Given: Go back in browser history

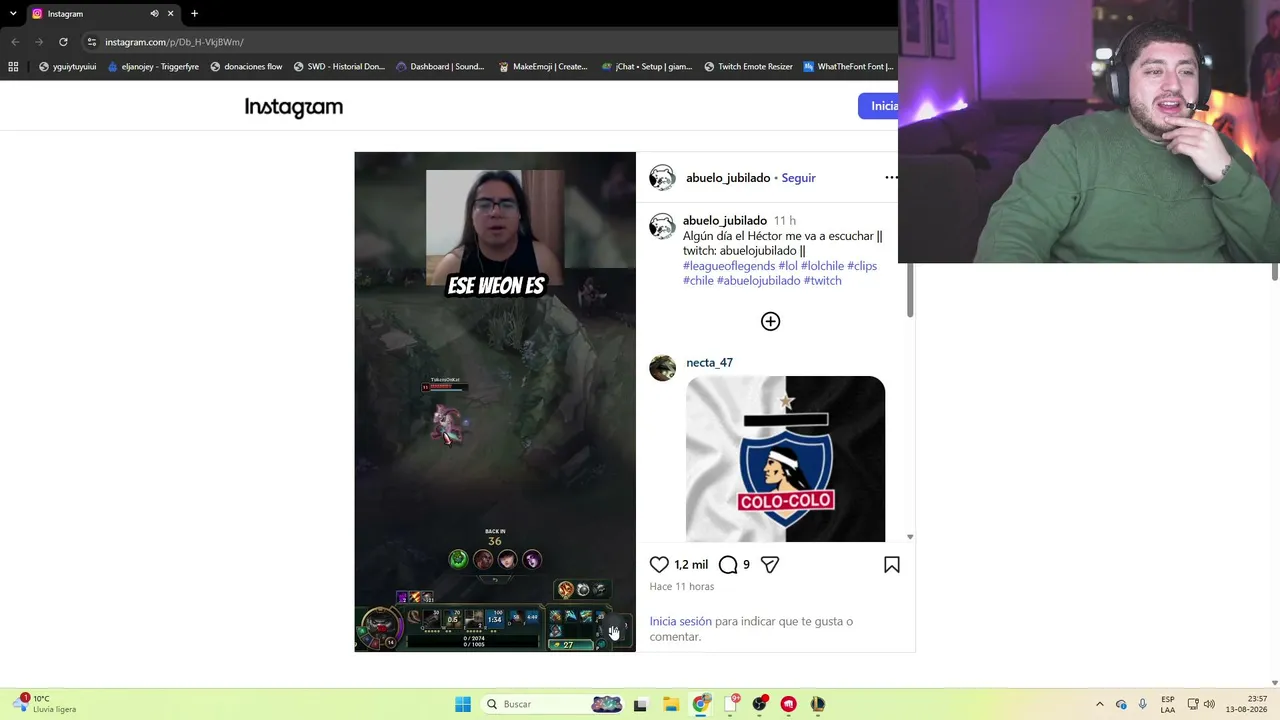Looking at the screenshot, I should pyautogui.click(x=15, y=42).
